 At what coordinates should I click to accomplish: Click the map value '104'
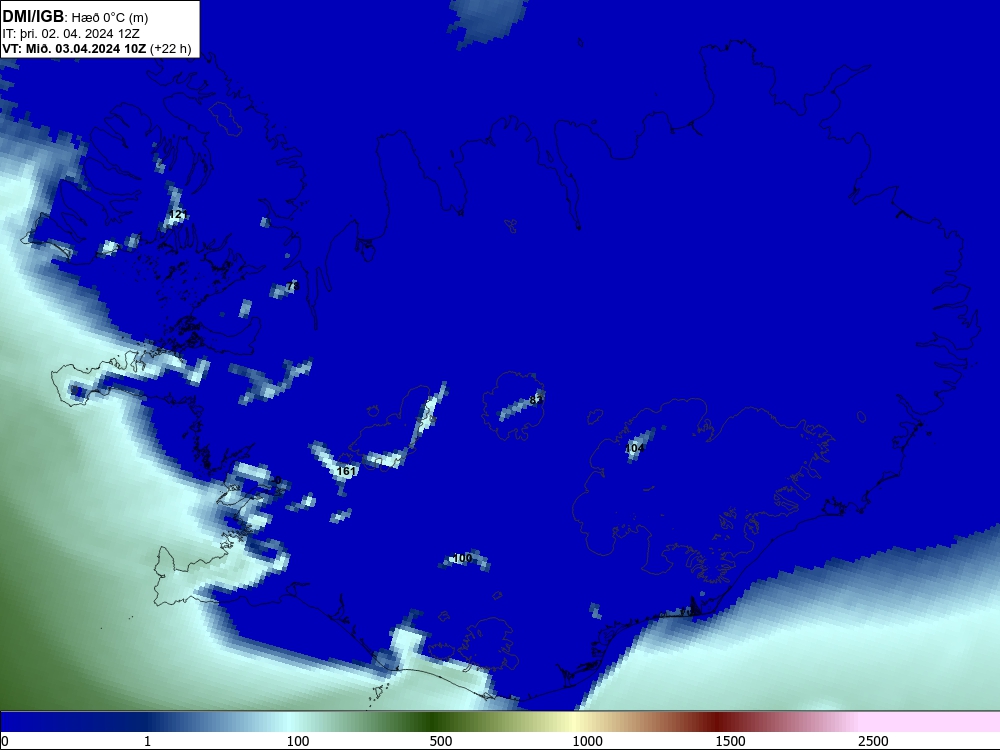pyautogui.click(x=634, y=448)
